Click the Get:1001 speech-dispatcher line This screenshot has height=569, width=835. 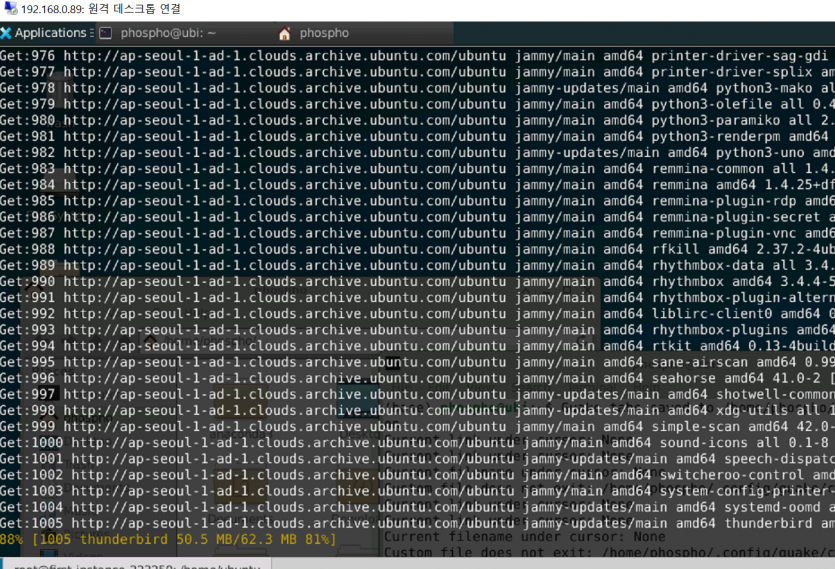418,459
